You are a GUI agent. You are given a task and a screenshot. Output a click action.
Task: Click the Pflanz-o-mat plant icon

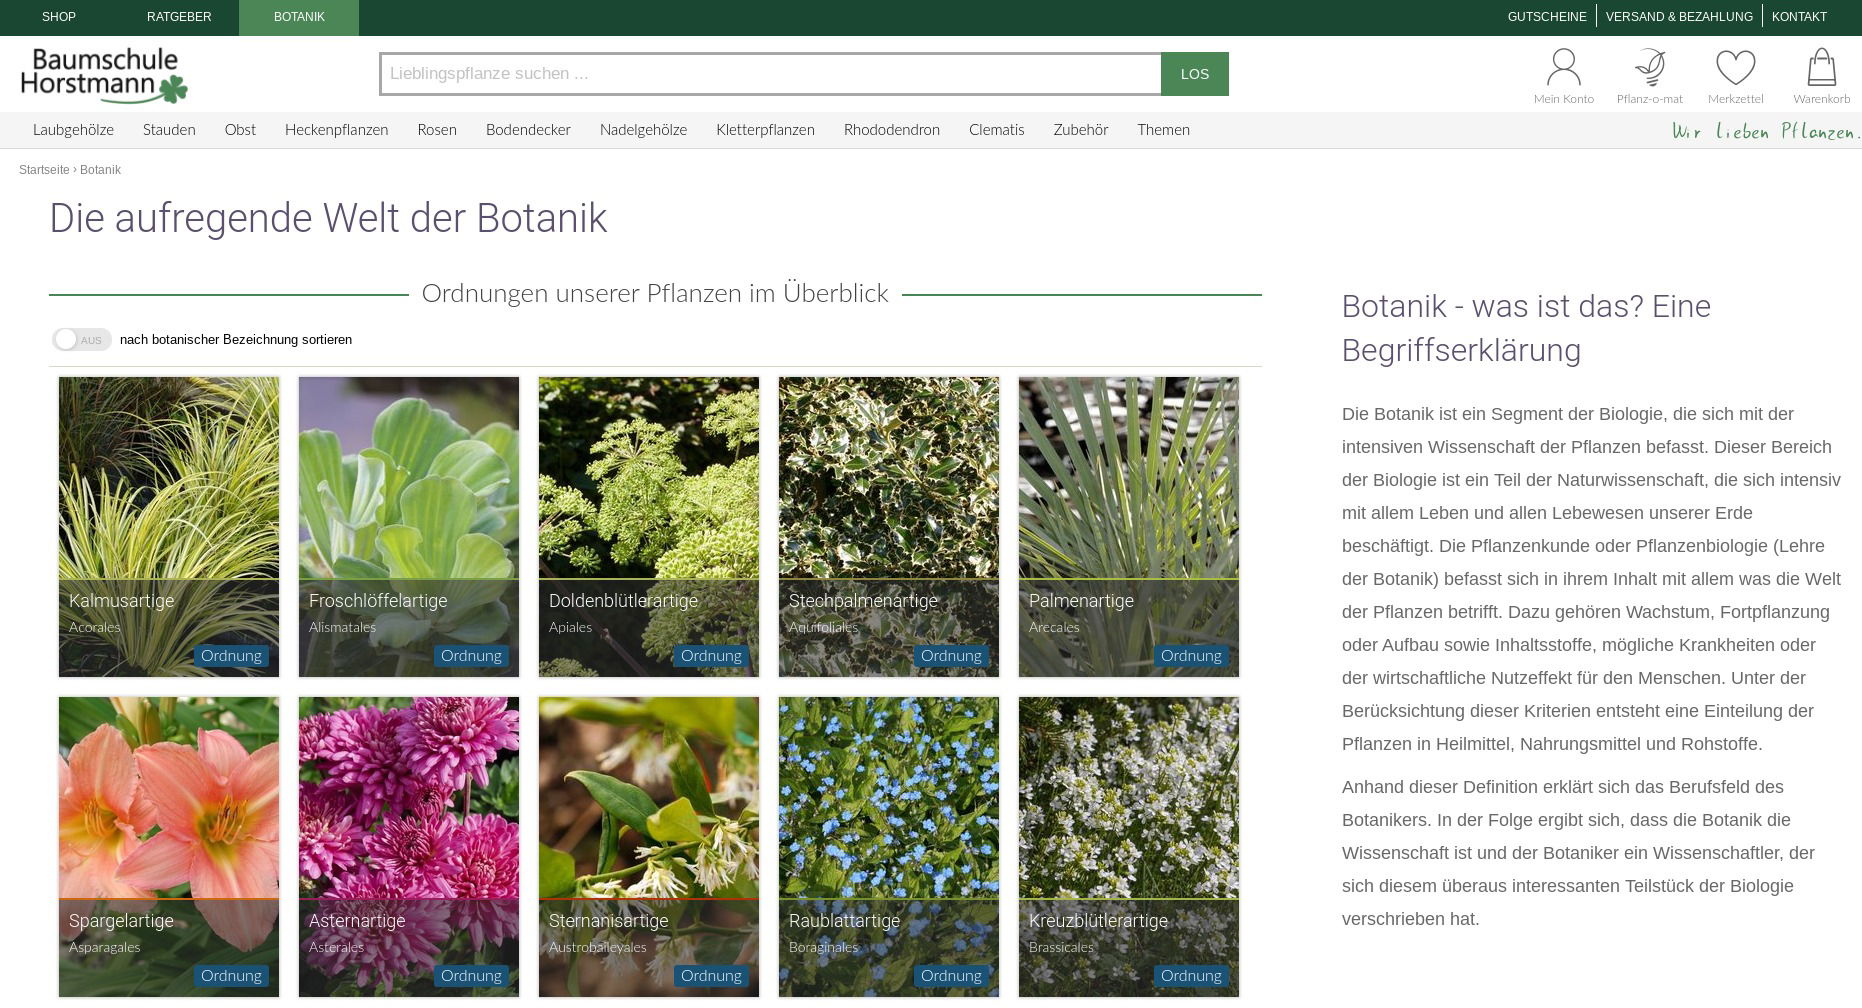(x=1649, y=75)
